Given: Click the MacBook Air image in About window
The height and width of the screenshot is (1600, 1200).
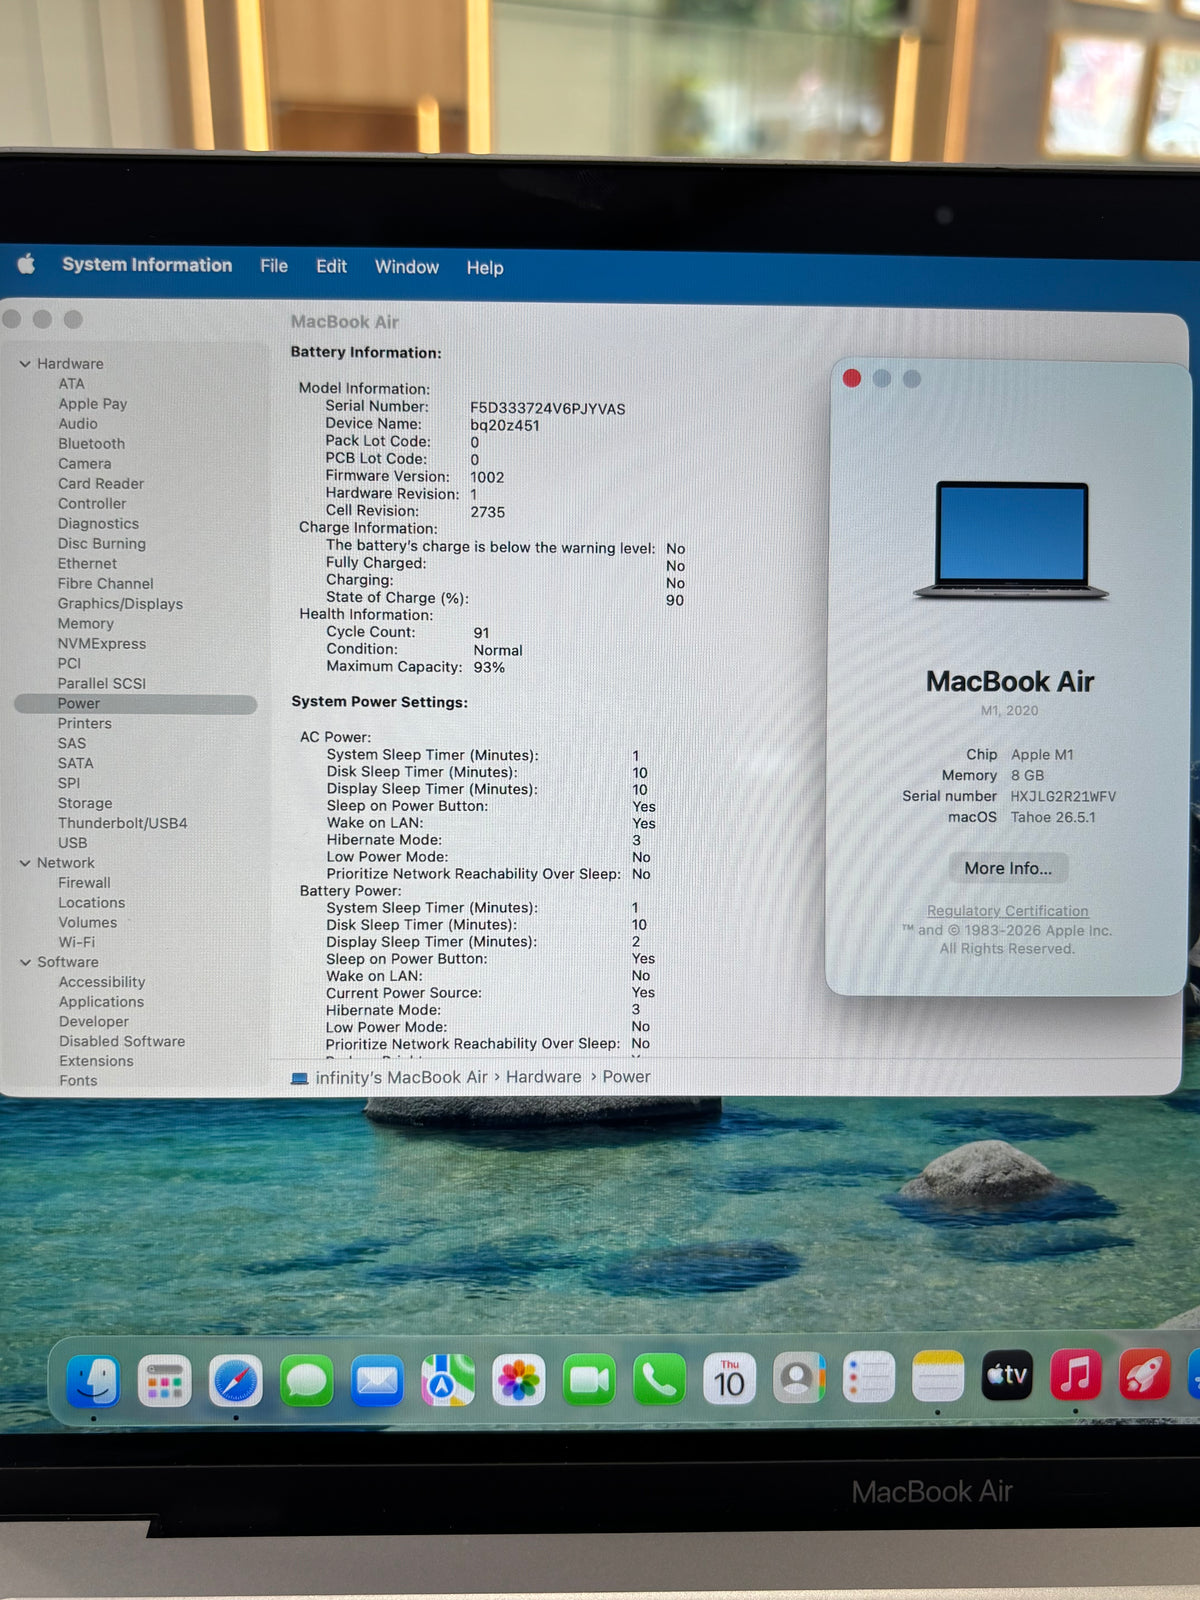Looking at the screenshot, I should click(x=1010, y=540).
